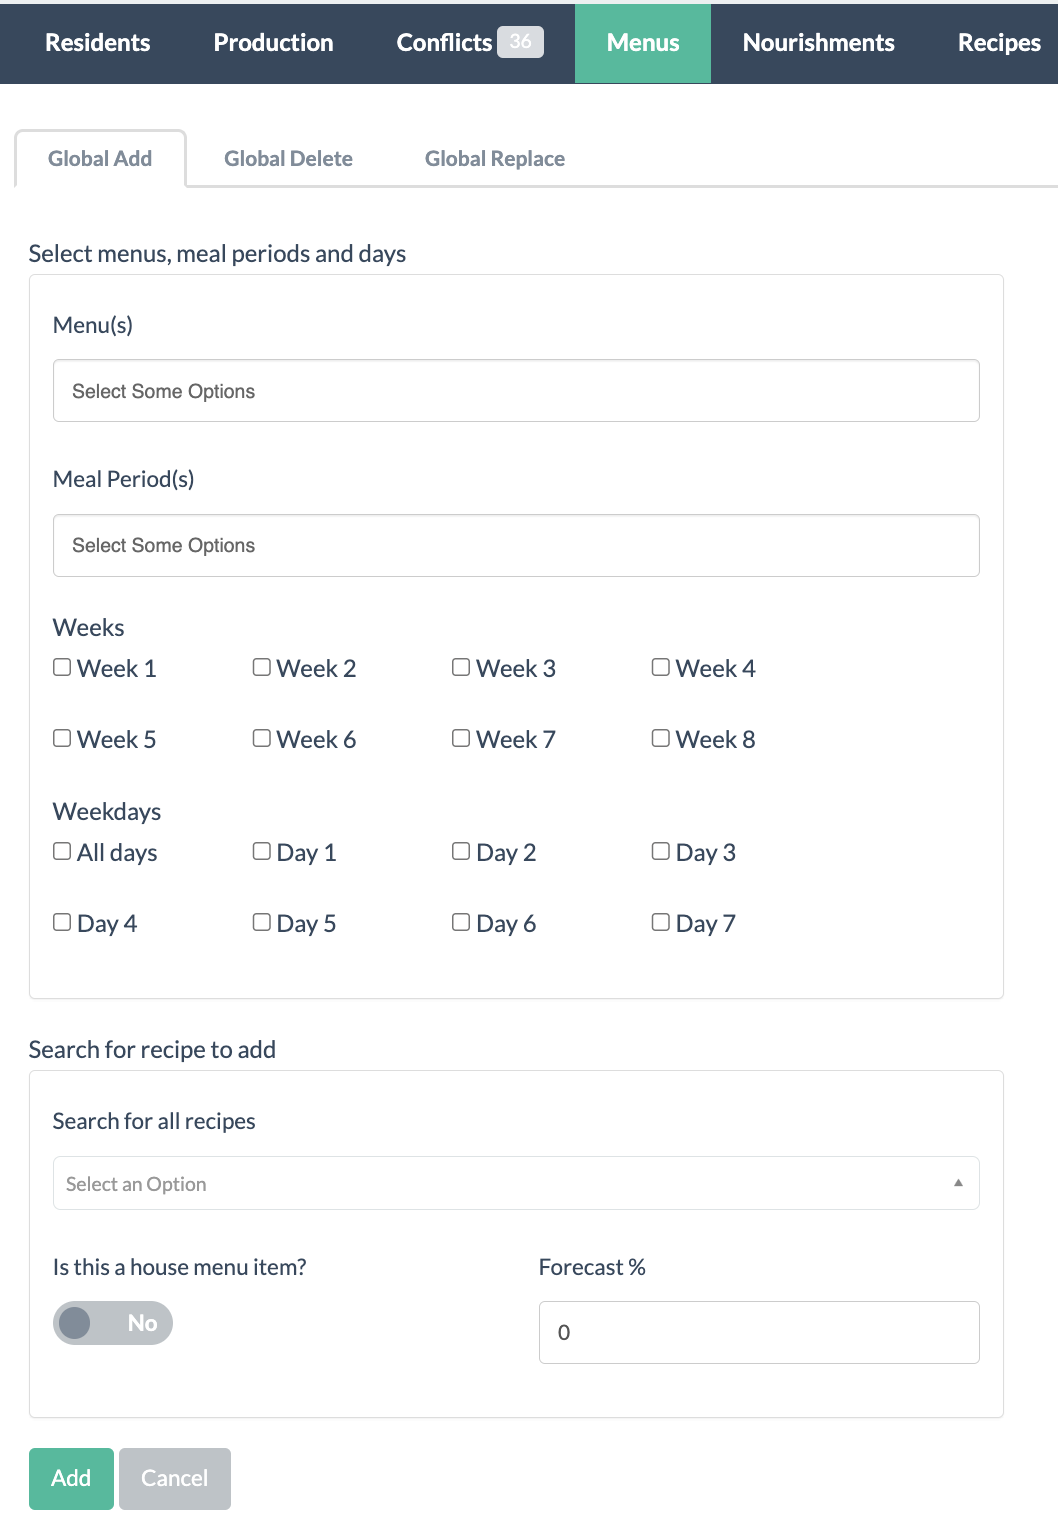The width and height of the screenshot is (1058, 1520).
Task: Check Day 6 in Weekdays
Action: (x=461, y=921)
